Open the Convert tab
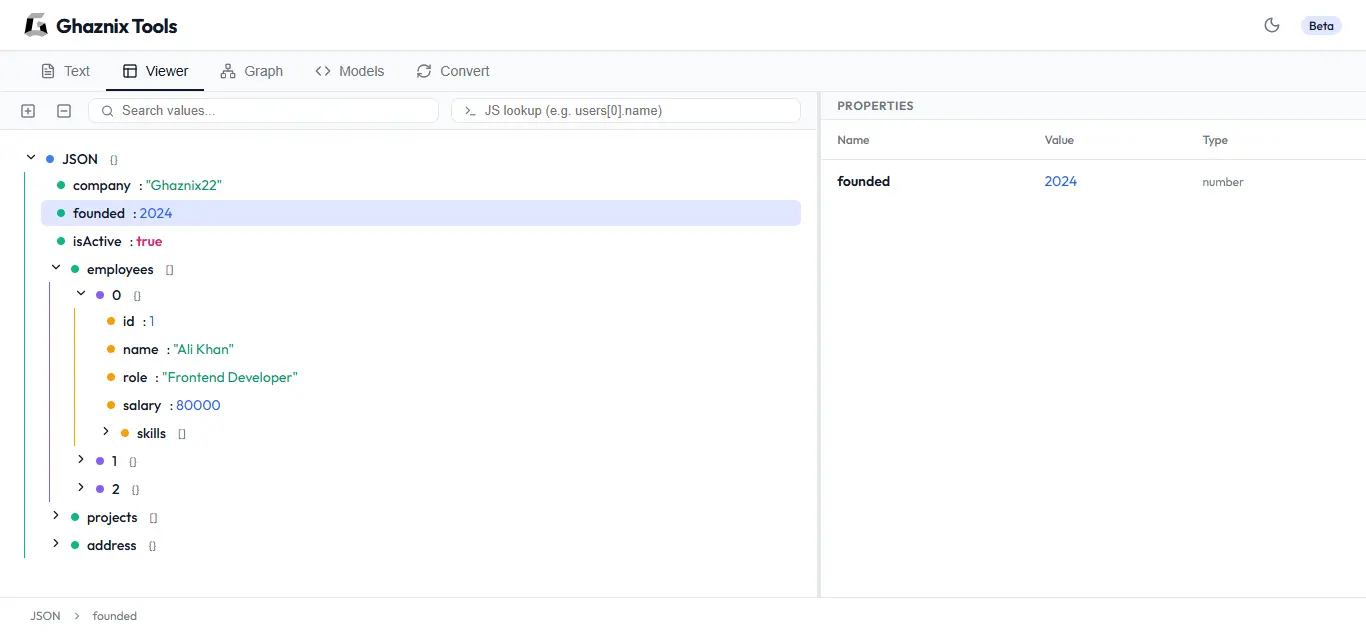This screenshot has height=633, width=1366. point(452,71)
